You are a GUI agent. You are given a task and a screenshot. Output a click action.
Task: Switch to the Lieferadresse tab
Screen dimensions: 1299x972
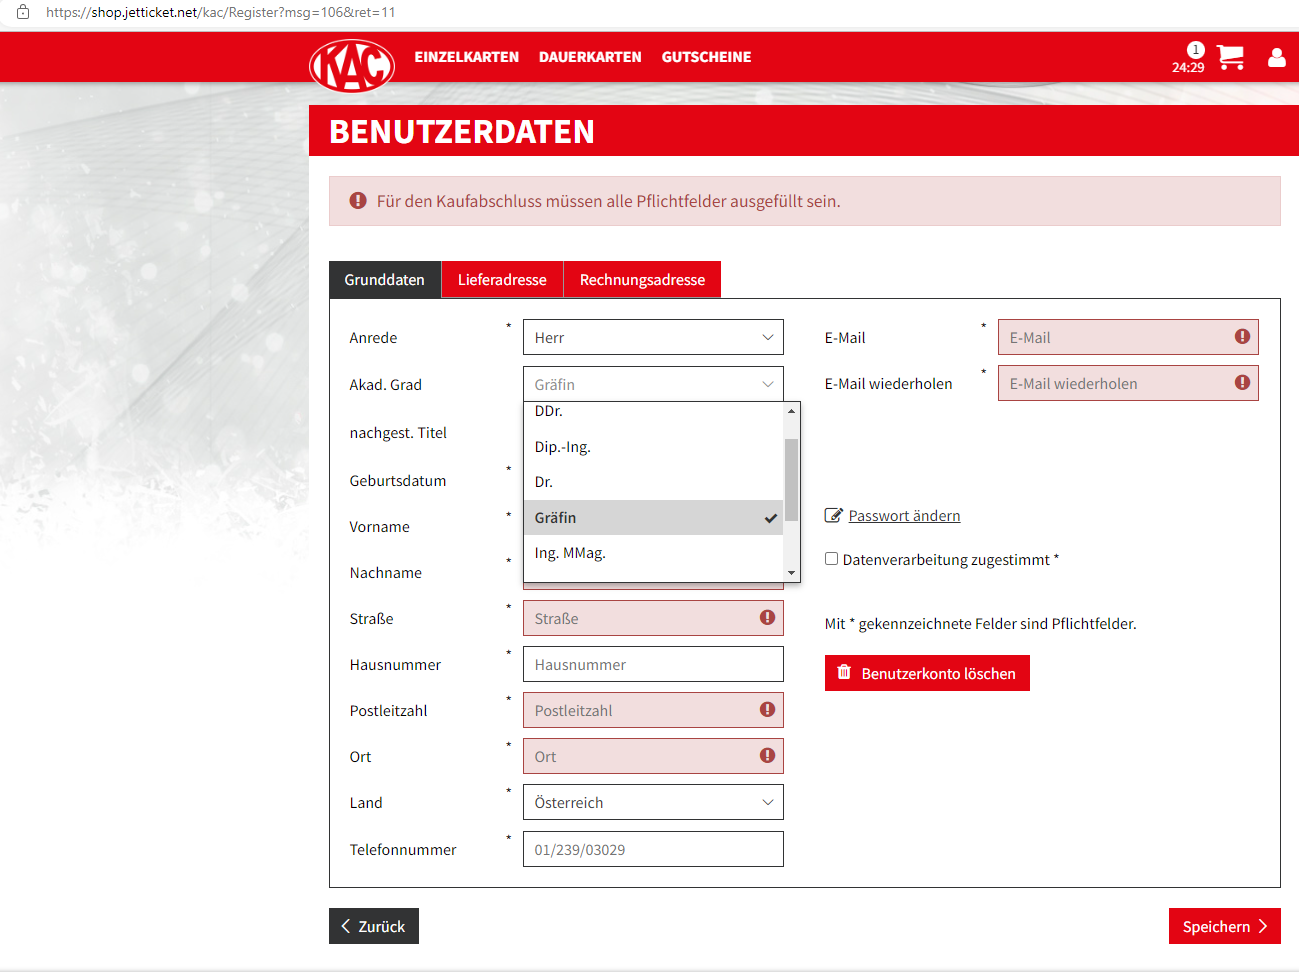pyautogui.click(x=502, y=280)
